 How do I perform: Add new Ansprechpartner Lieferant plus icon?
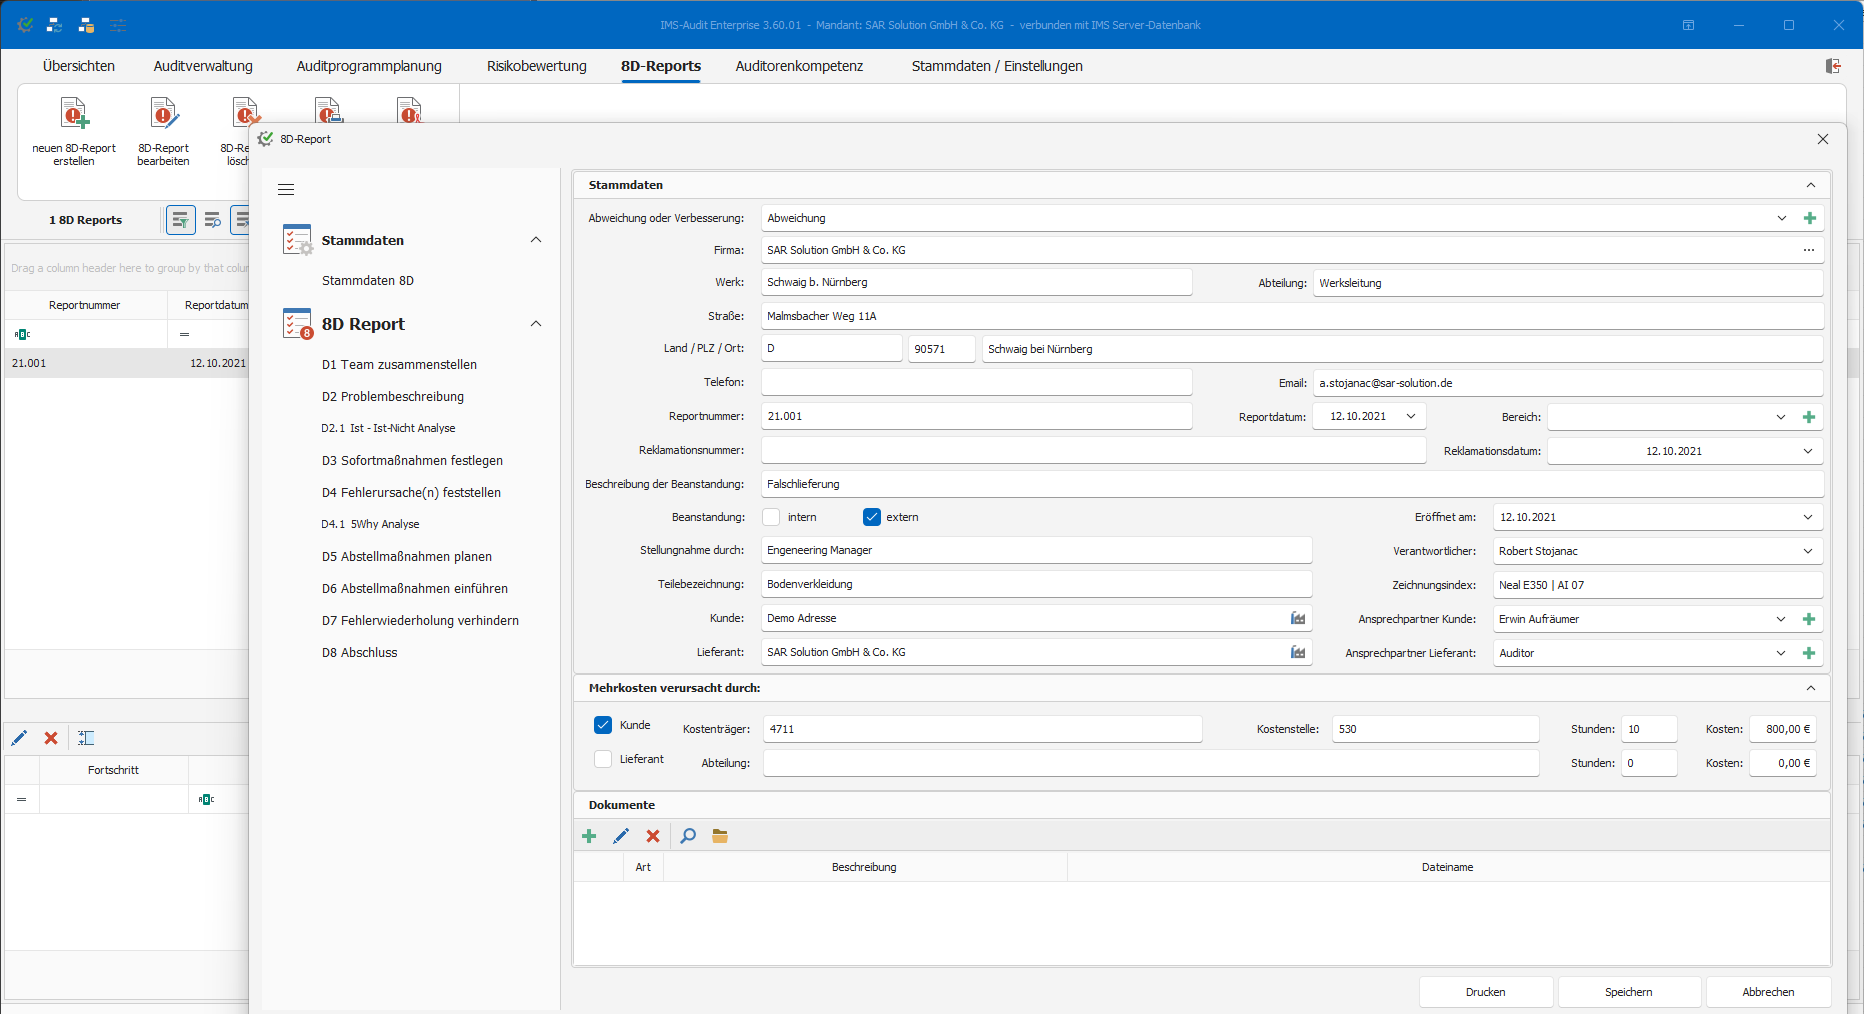tap(1809, 653)
